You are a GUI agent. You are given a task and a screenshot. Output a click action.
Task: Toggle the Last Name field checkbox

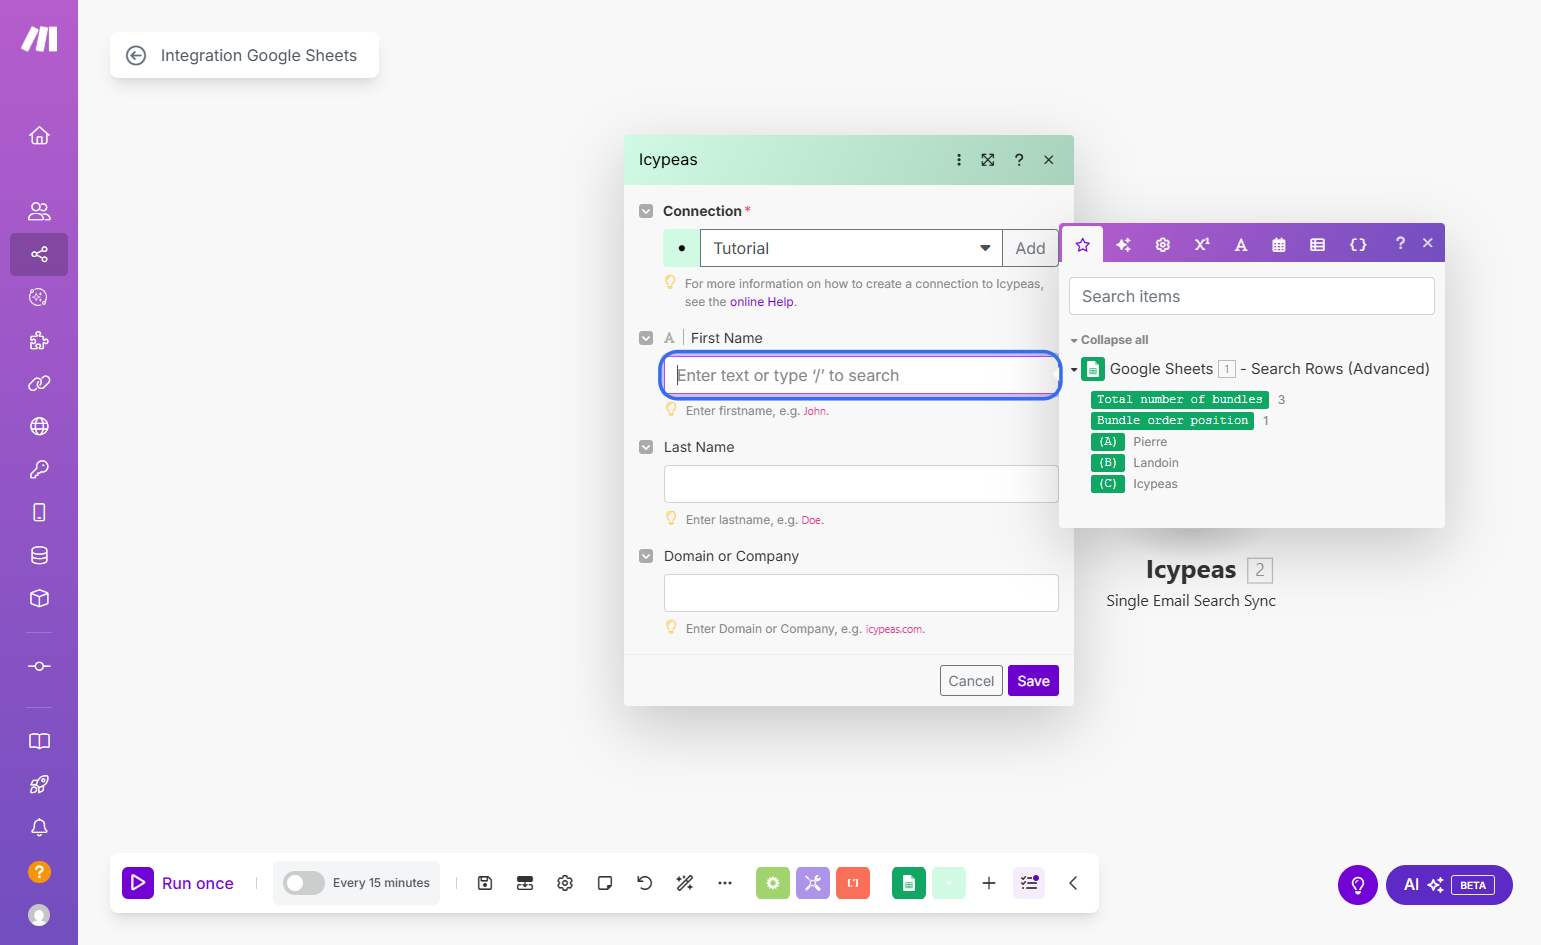click(646, 447)
